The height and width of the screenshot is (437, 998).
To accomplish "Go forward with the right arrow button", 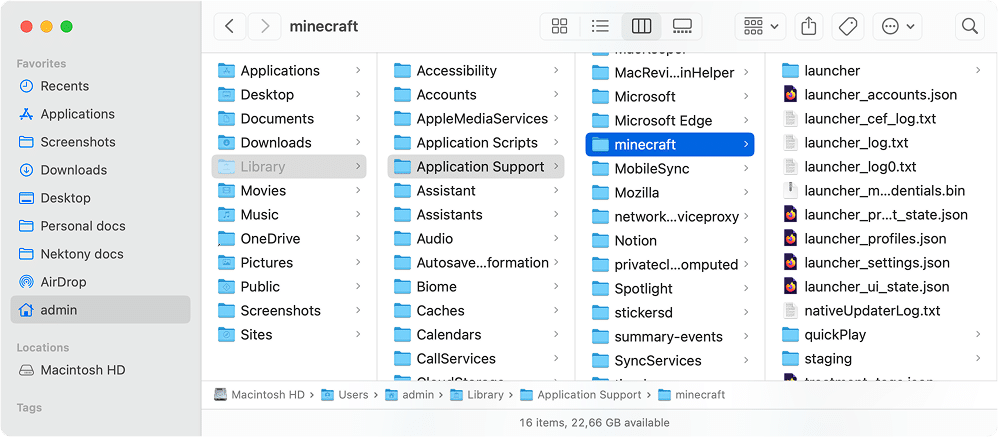I will click(x=264, y=26).
